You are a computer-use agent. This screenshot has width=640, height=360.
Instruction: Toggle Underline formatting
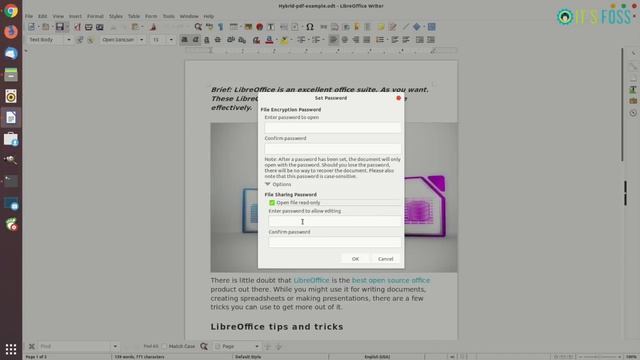click(207, 40)
